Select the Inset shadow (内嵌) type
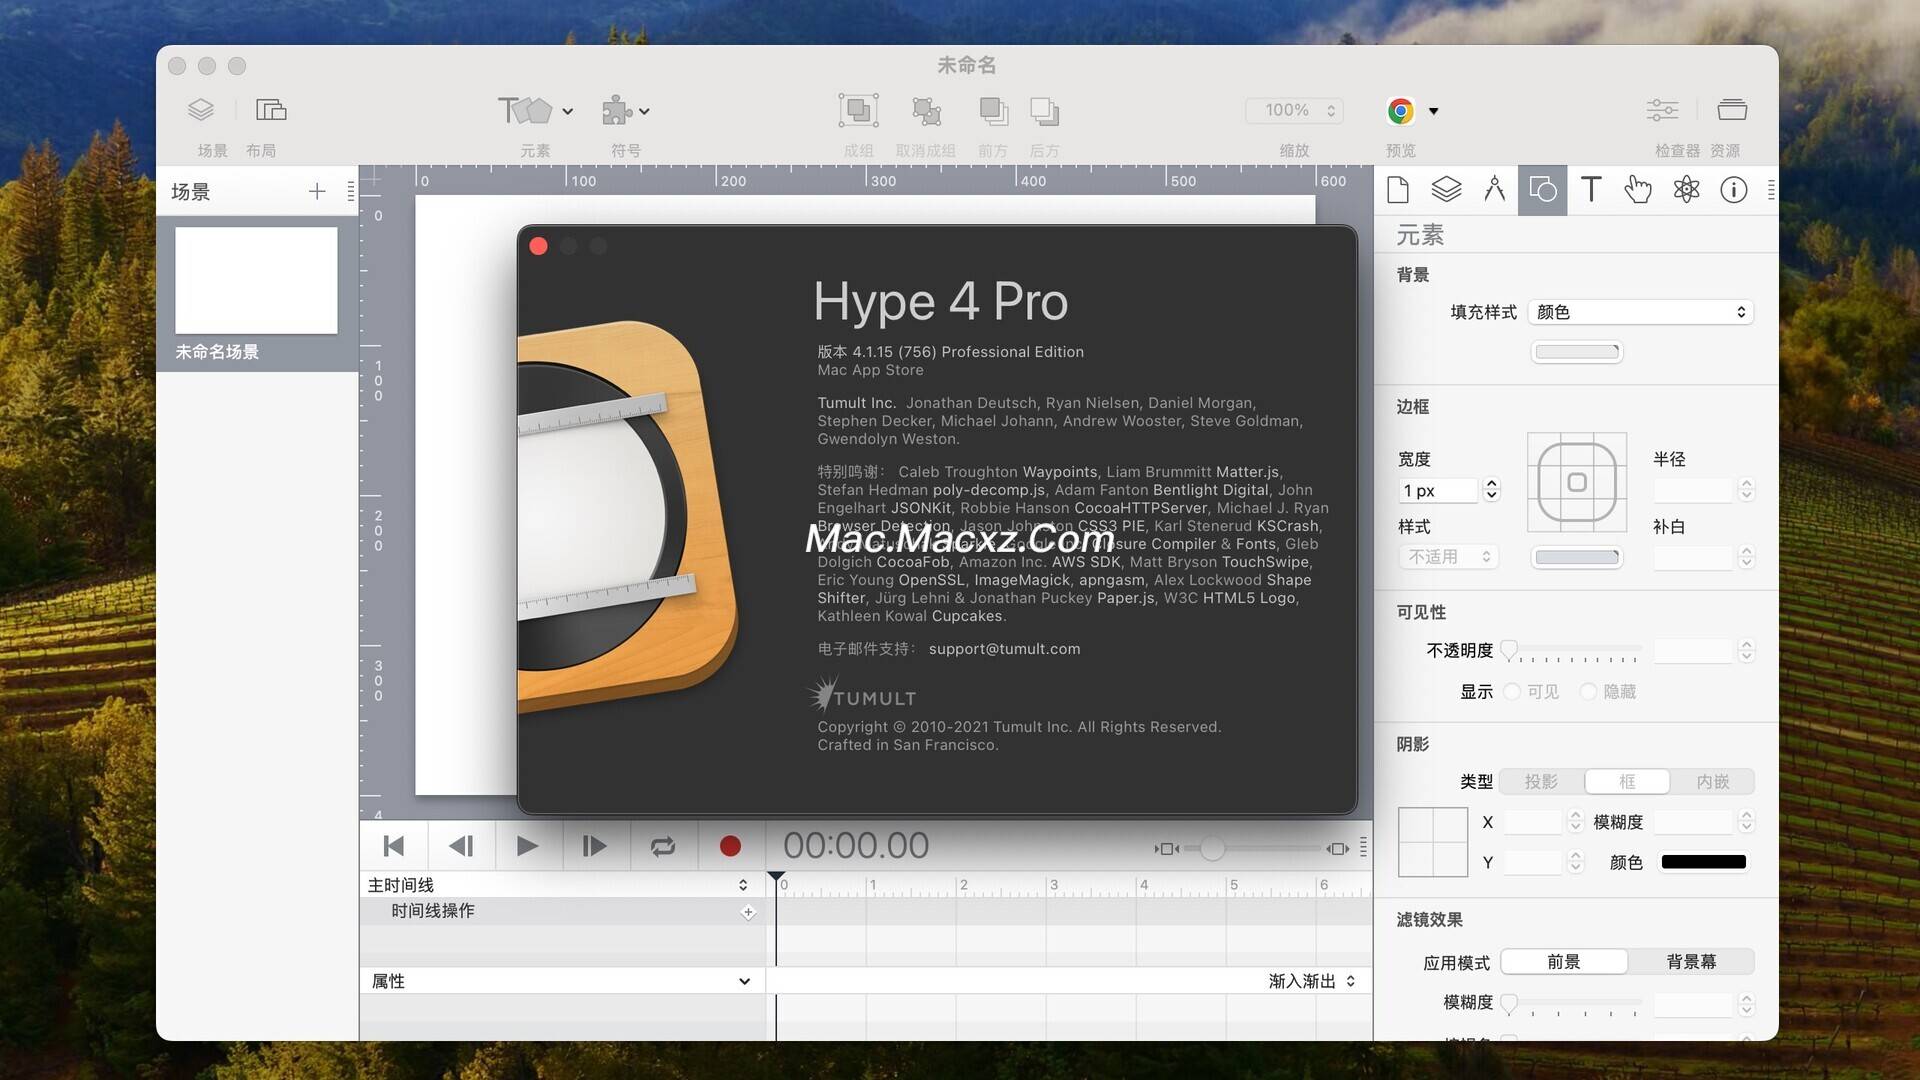 1713,782
